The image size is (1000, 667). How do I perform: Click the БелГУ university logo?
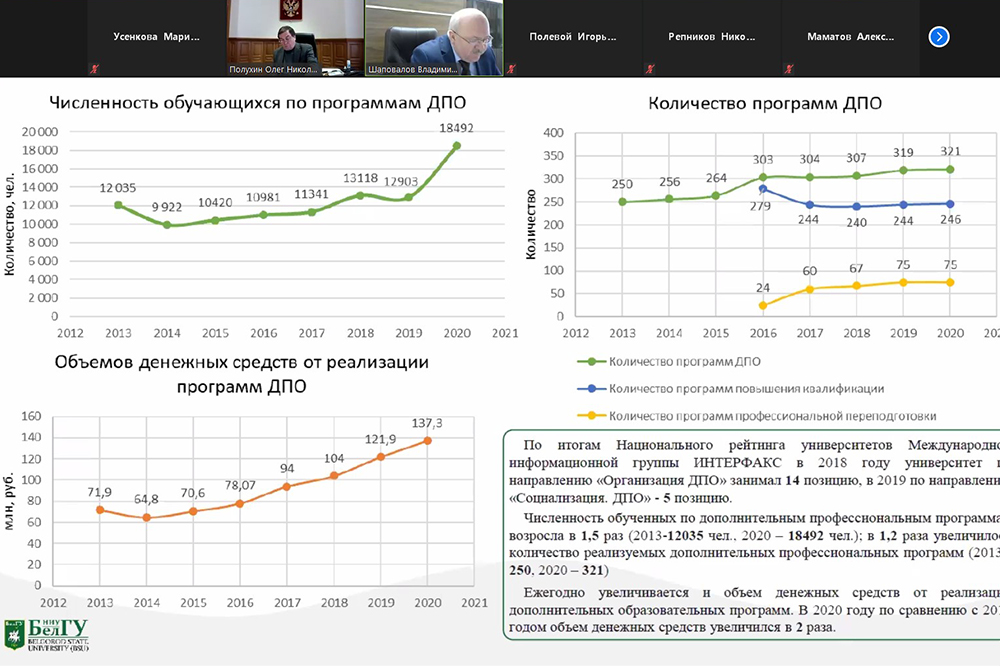coord(46,636)
